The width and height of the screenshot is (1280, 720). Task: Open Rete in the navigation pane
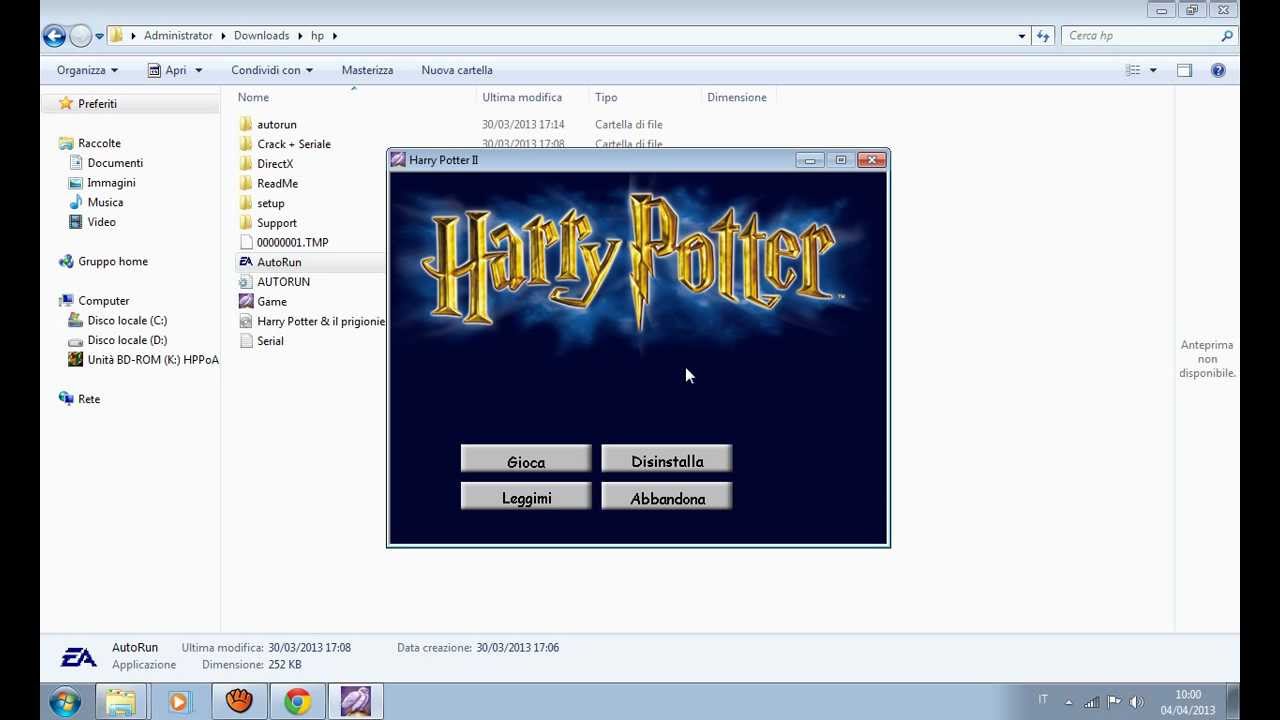click(x=89, y=399)
